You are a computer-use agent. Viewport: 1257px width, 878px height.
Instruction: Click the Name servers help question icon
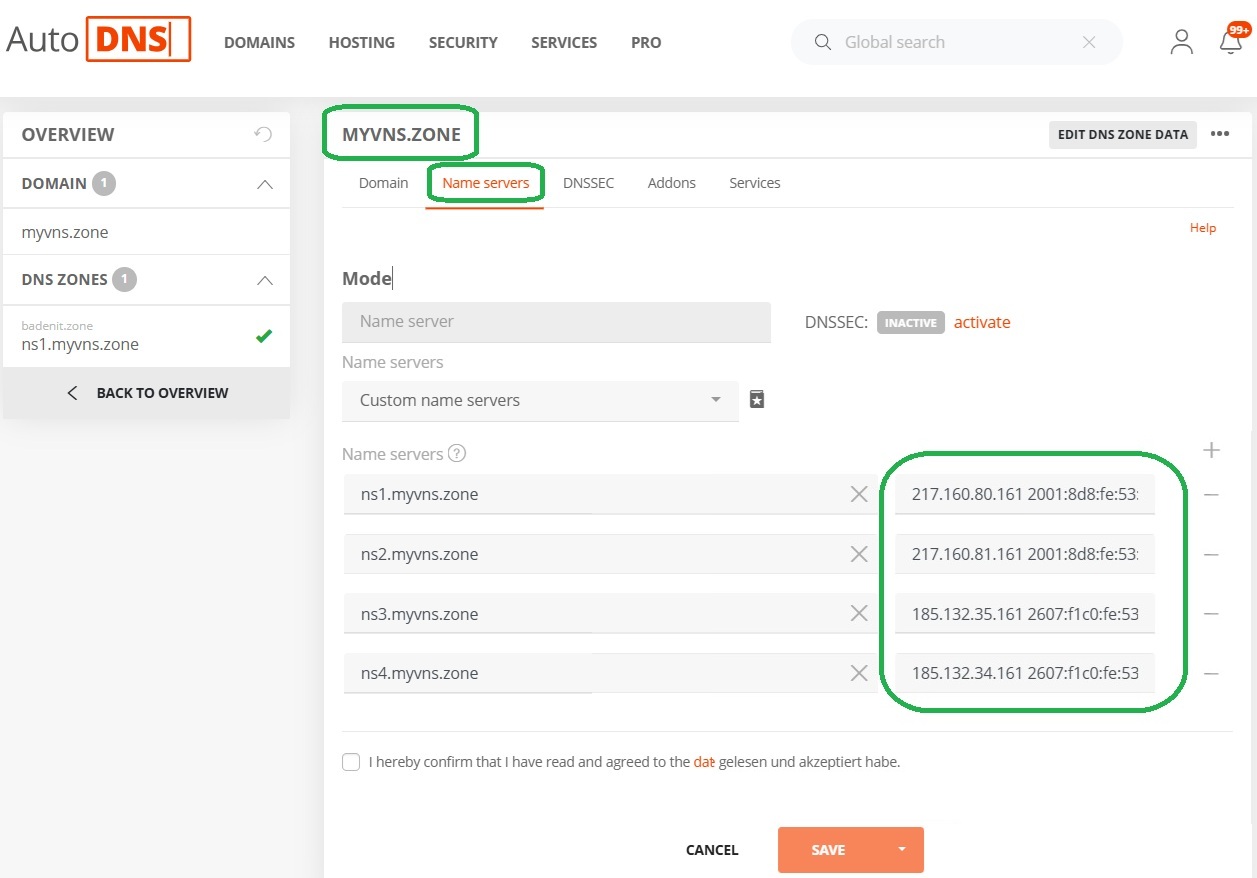click(x=457, y=453)
